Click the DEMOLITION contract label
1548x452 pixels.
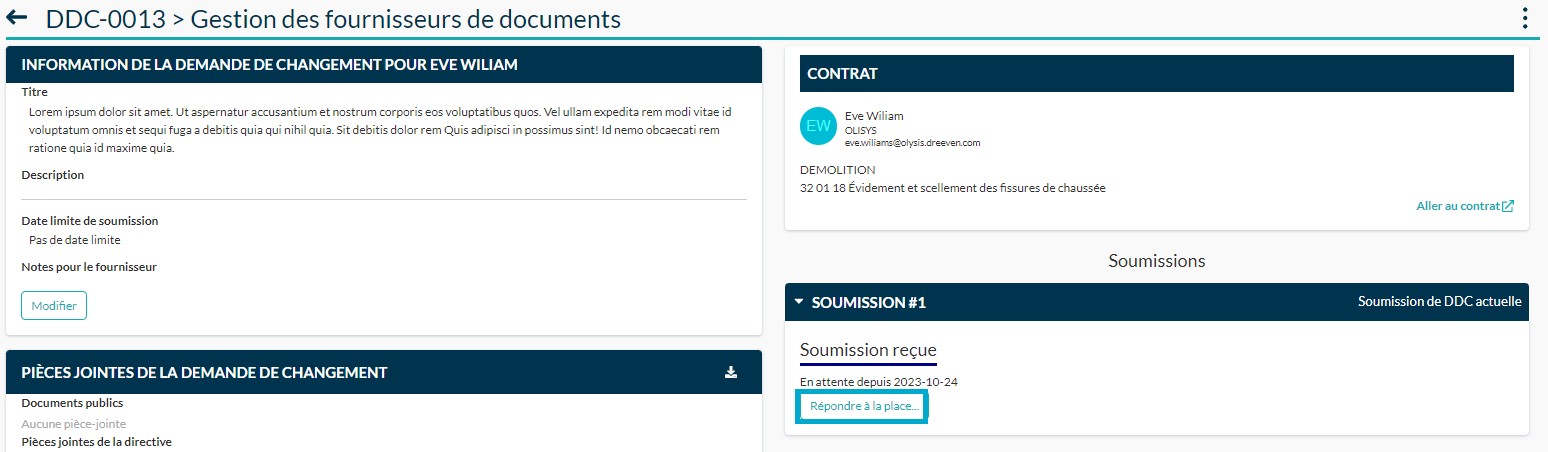[x=838, y=170]
